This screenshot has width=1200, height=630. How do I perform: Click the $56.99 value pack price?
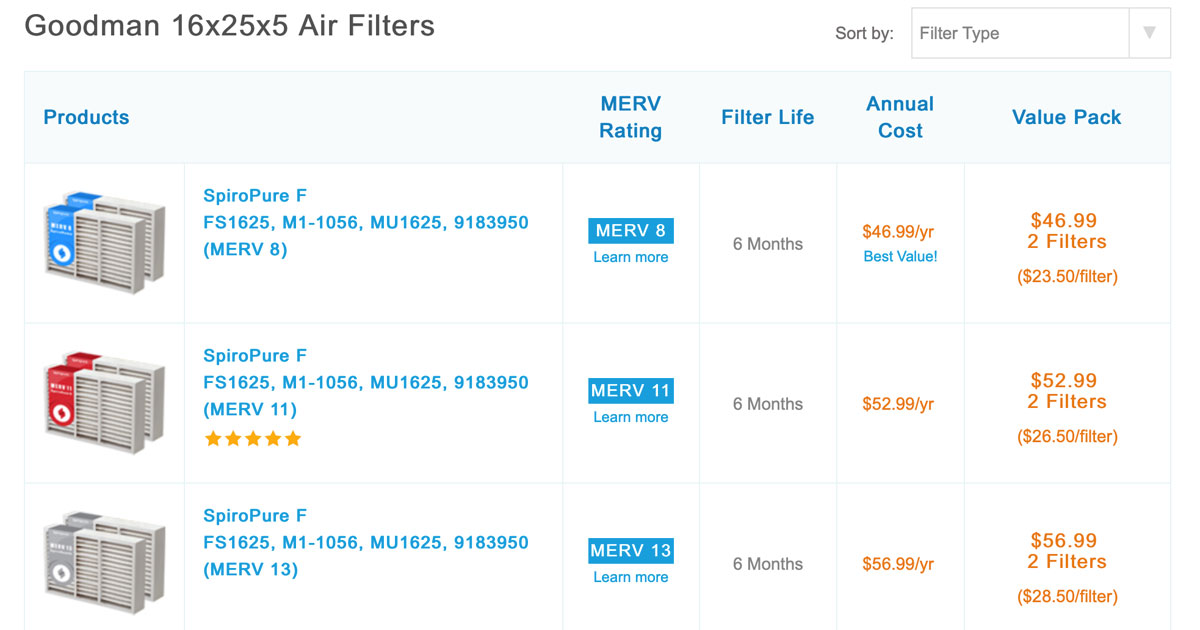point(1066,540)
